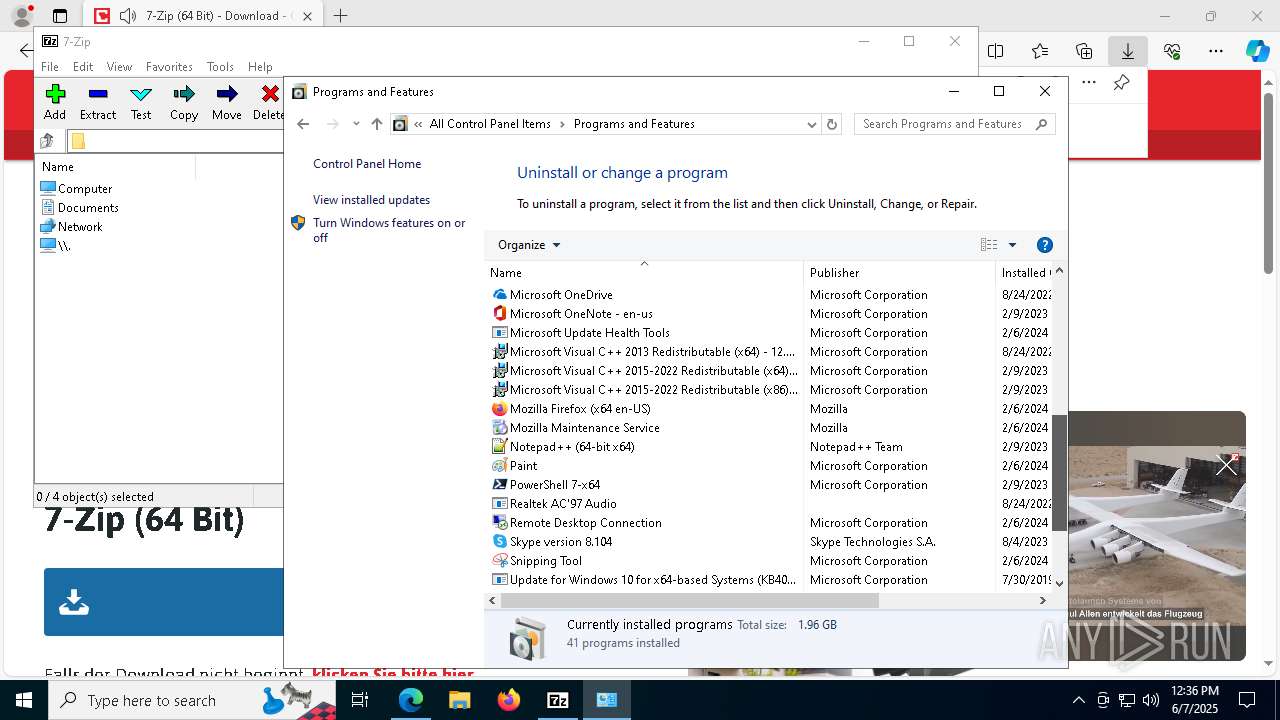Viewport: 1280px width, 720px height.
Task: Click the Search Programs and Features field
Action: coord(954,124)
